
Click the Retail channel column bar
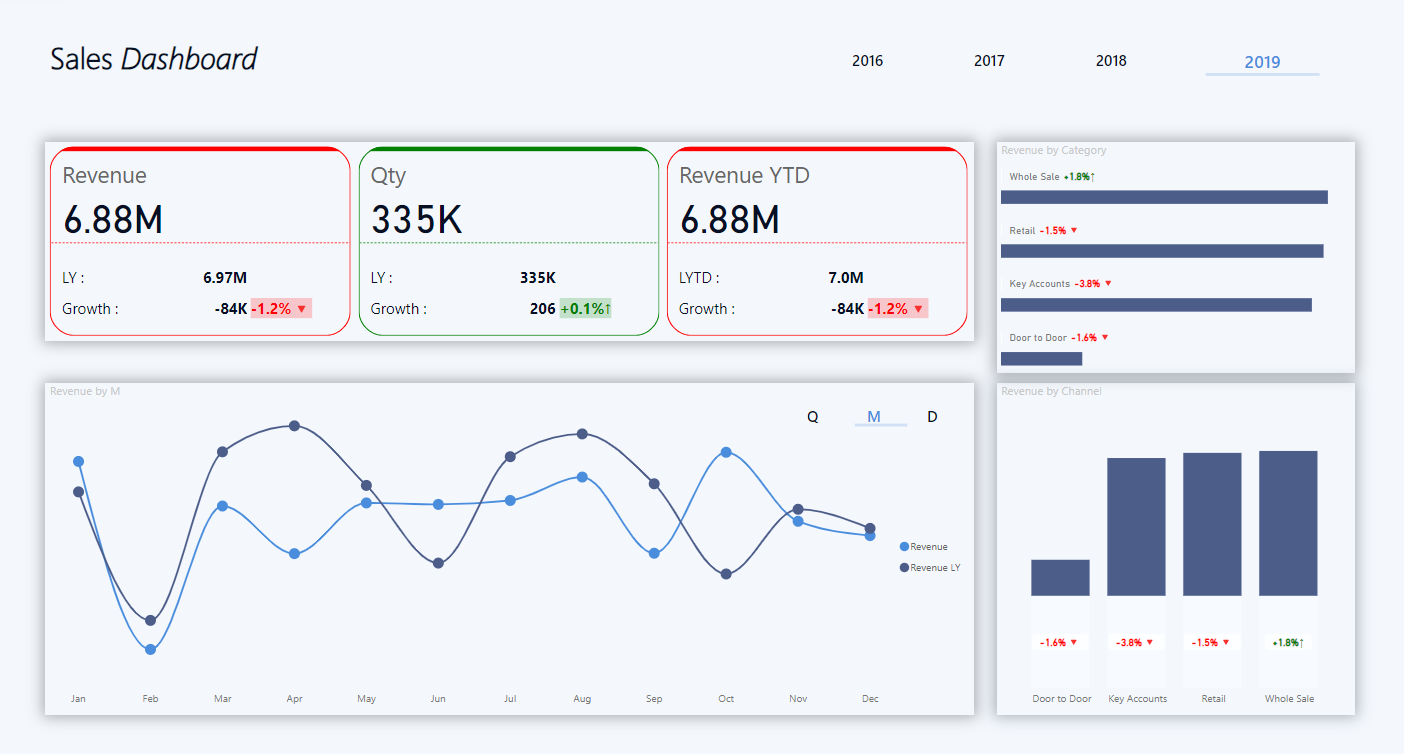point(1212,524)
